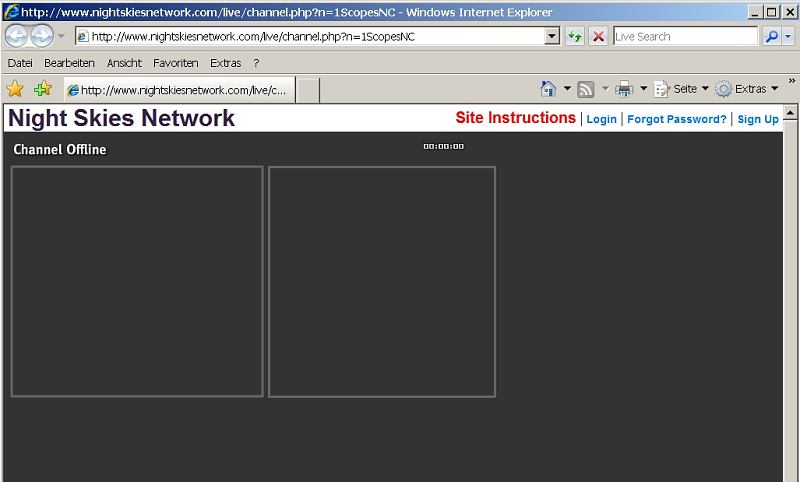This screenshot has width=800, height=482.
Task: Open the Ansicht menu
Action: tap(124, 63)
